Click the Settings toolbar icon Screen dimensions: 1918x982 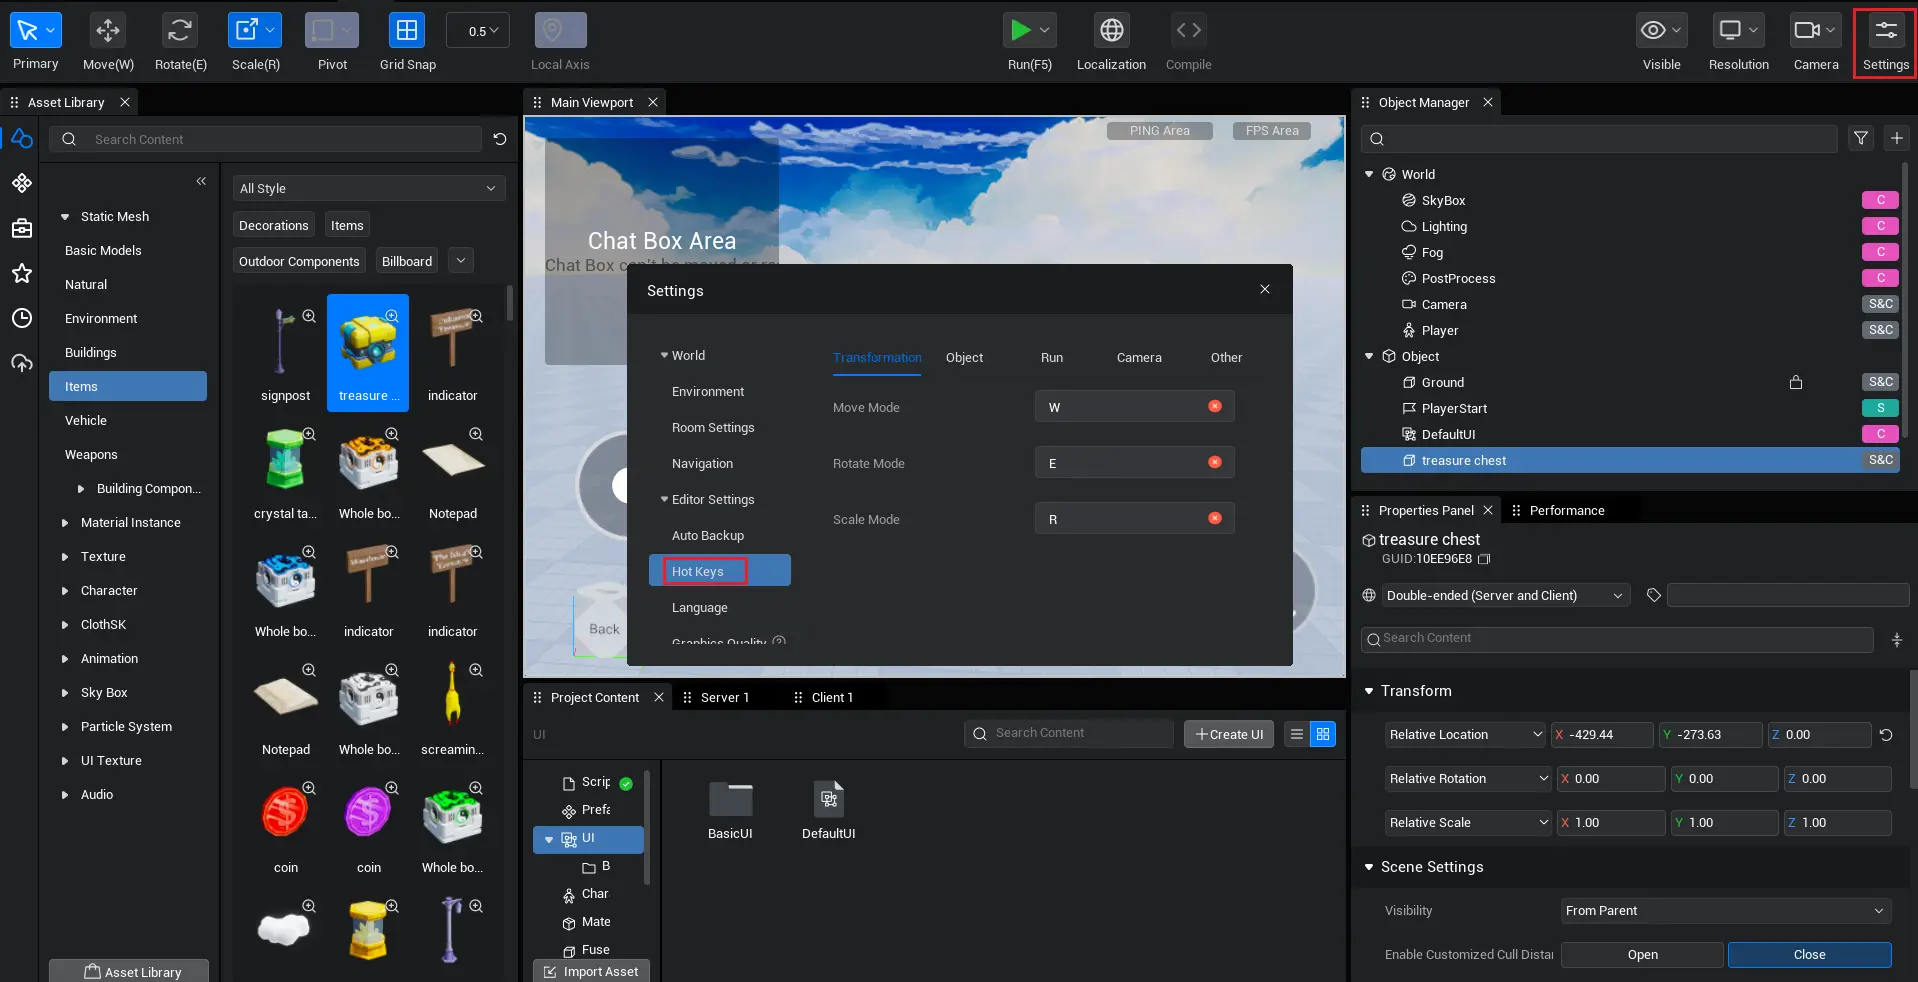coord(1886,30)
